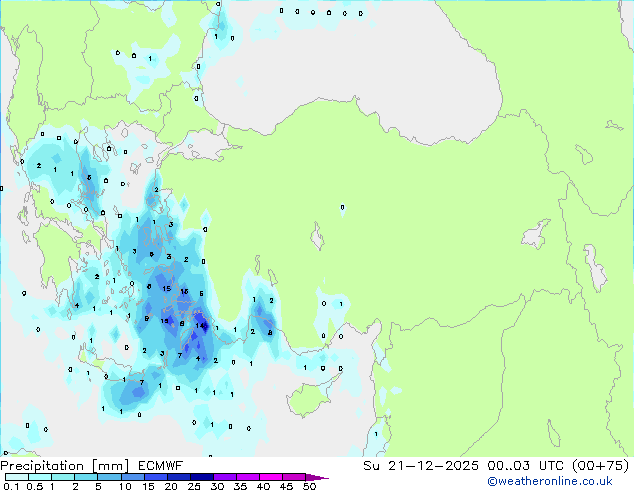Click the '14' value at darkest blue spot
The width and height of the screenshot is (634, 490).
tap(201, 325)
